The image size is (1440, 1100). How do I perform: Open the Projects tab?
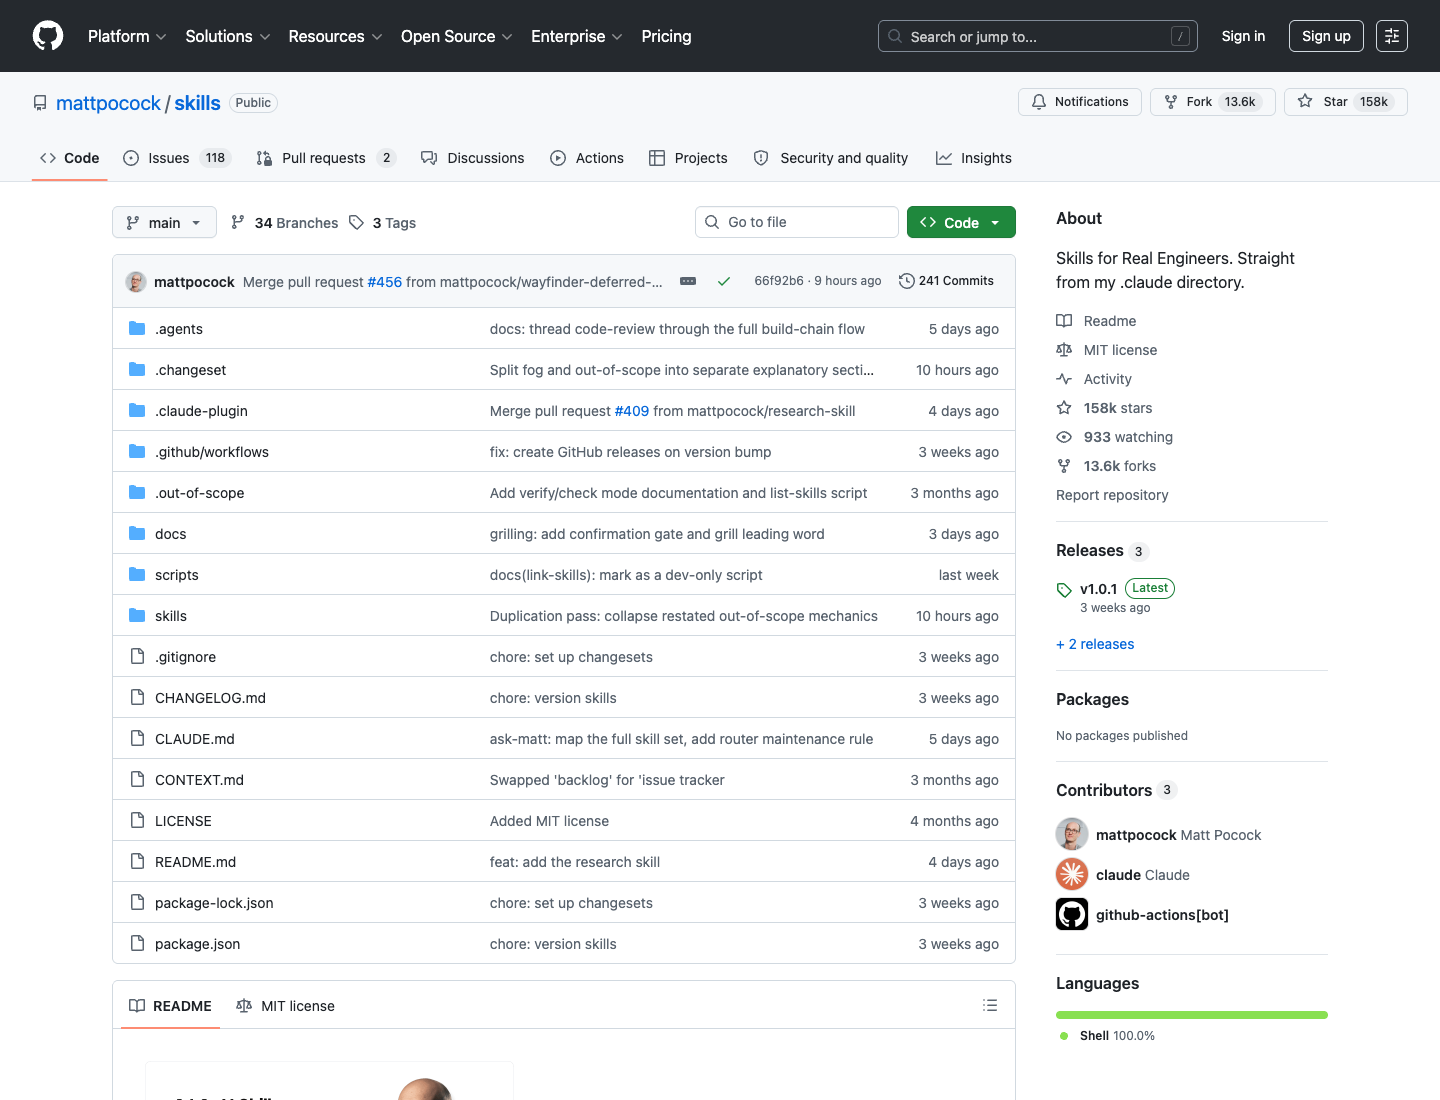[x=688, y=158]
